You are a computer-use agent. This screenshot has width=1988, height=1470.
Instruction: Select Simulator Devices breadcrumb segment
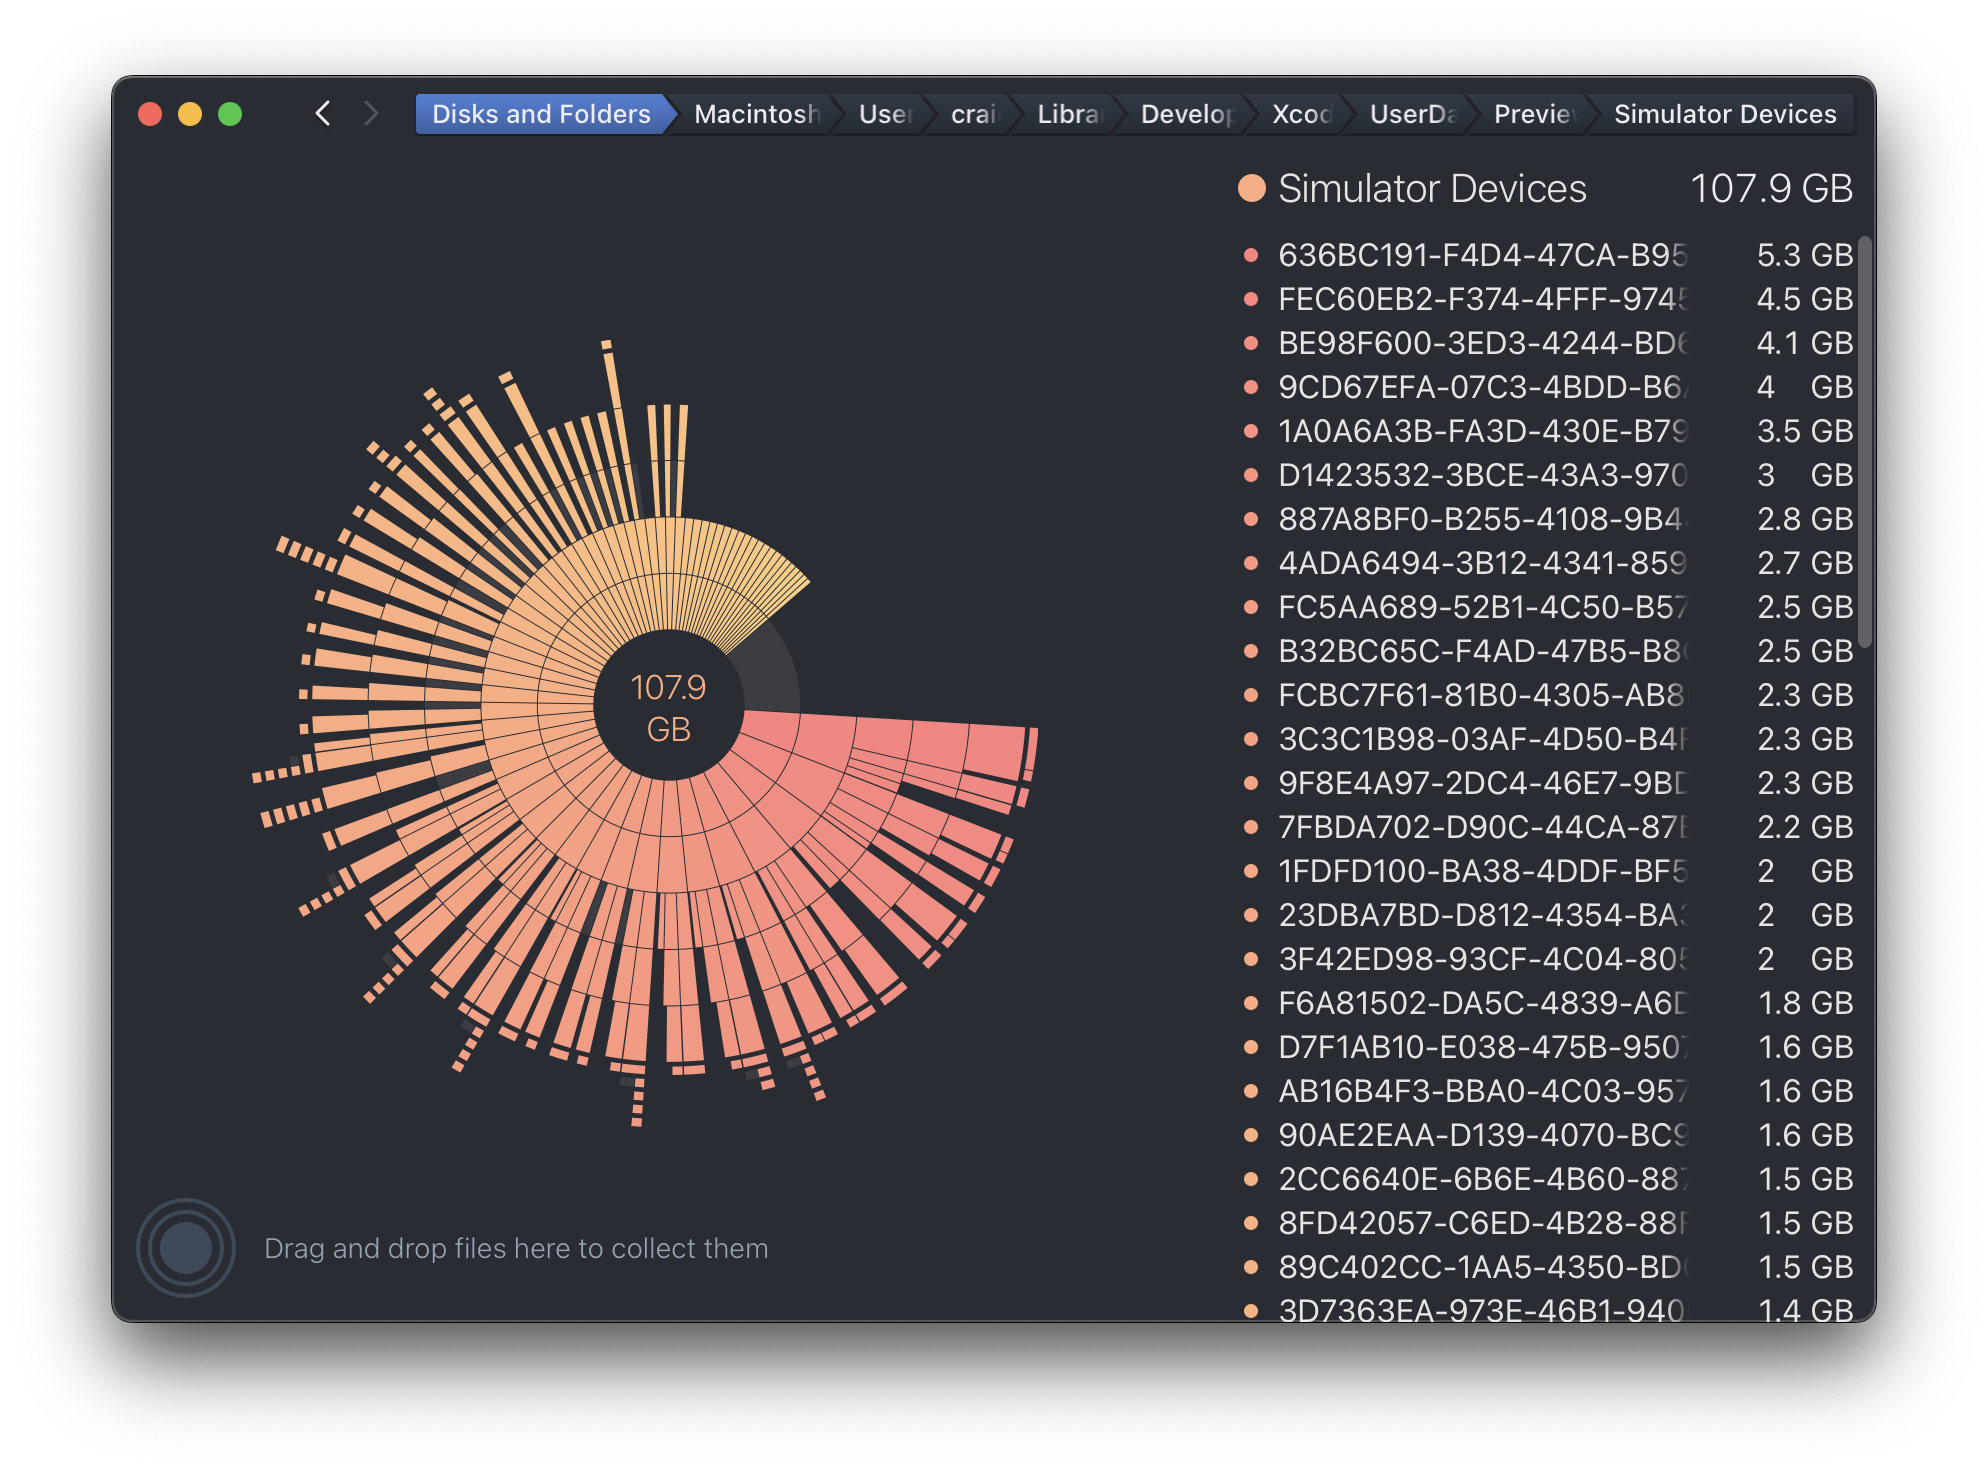[x=1724, y=114]
